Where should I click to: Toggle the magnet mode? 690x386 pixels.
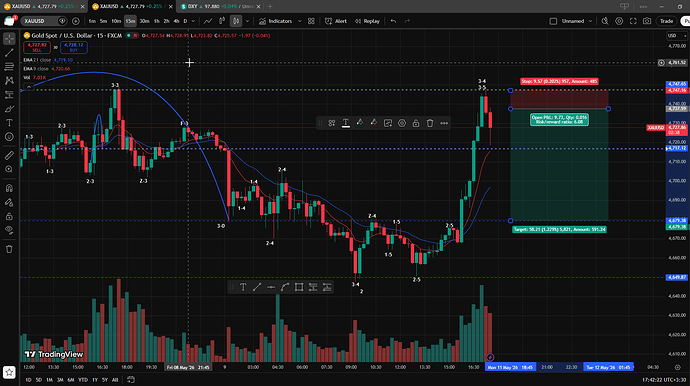point(9,188)
